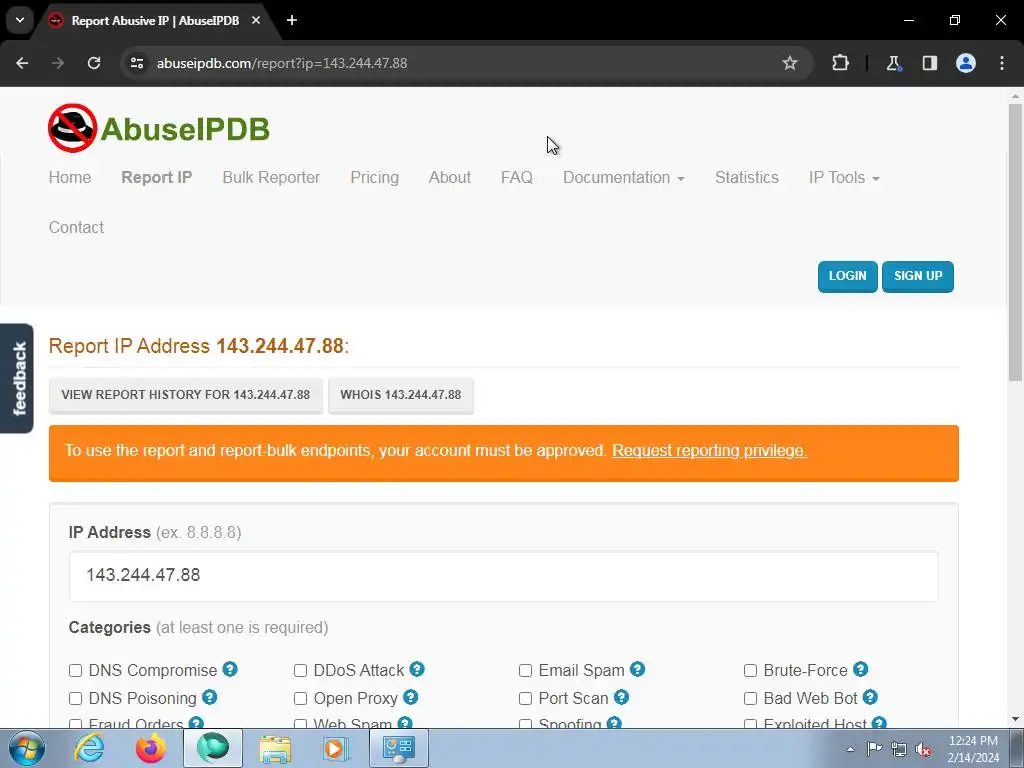
Task: Open the Report IP nav item
Action: (157, 178)
